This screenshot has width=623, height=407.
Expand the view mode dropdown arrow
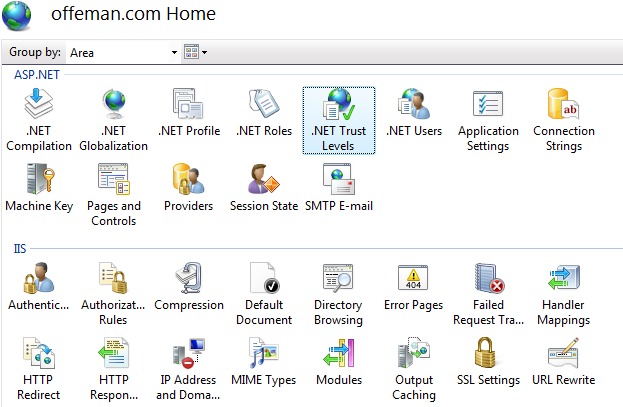coord(205,52)
